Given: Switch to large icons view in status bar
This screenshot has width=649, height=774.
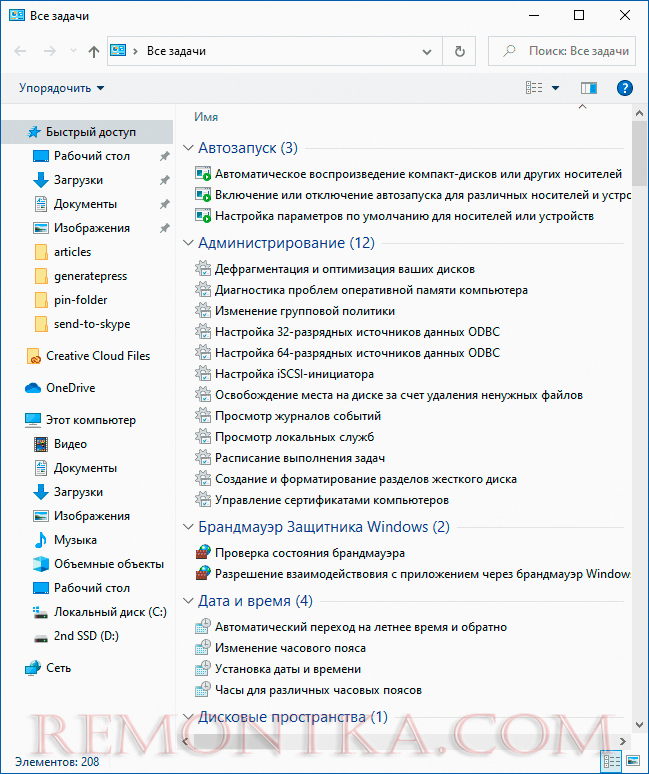Looking at the screenshot, I should pos(633,761).
